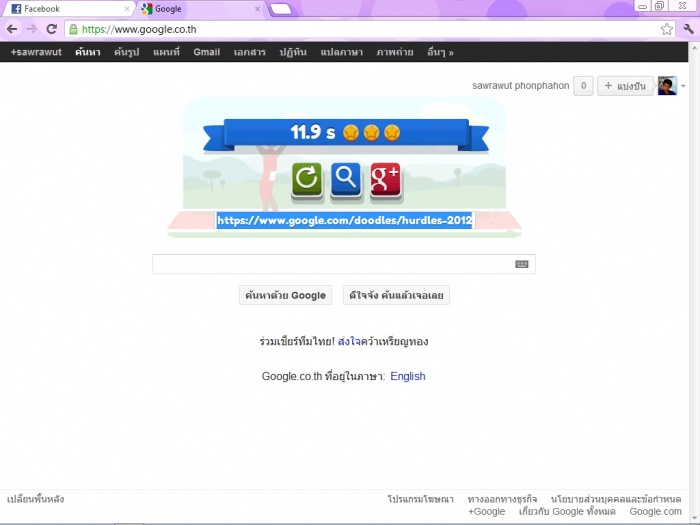The height and width of the screenshot is (525, 700).
Task: Follow the ส่งใจ link
Action: coord(349,342)
